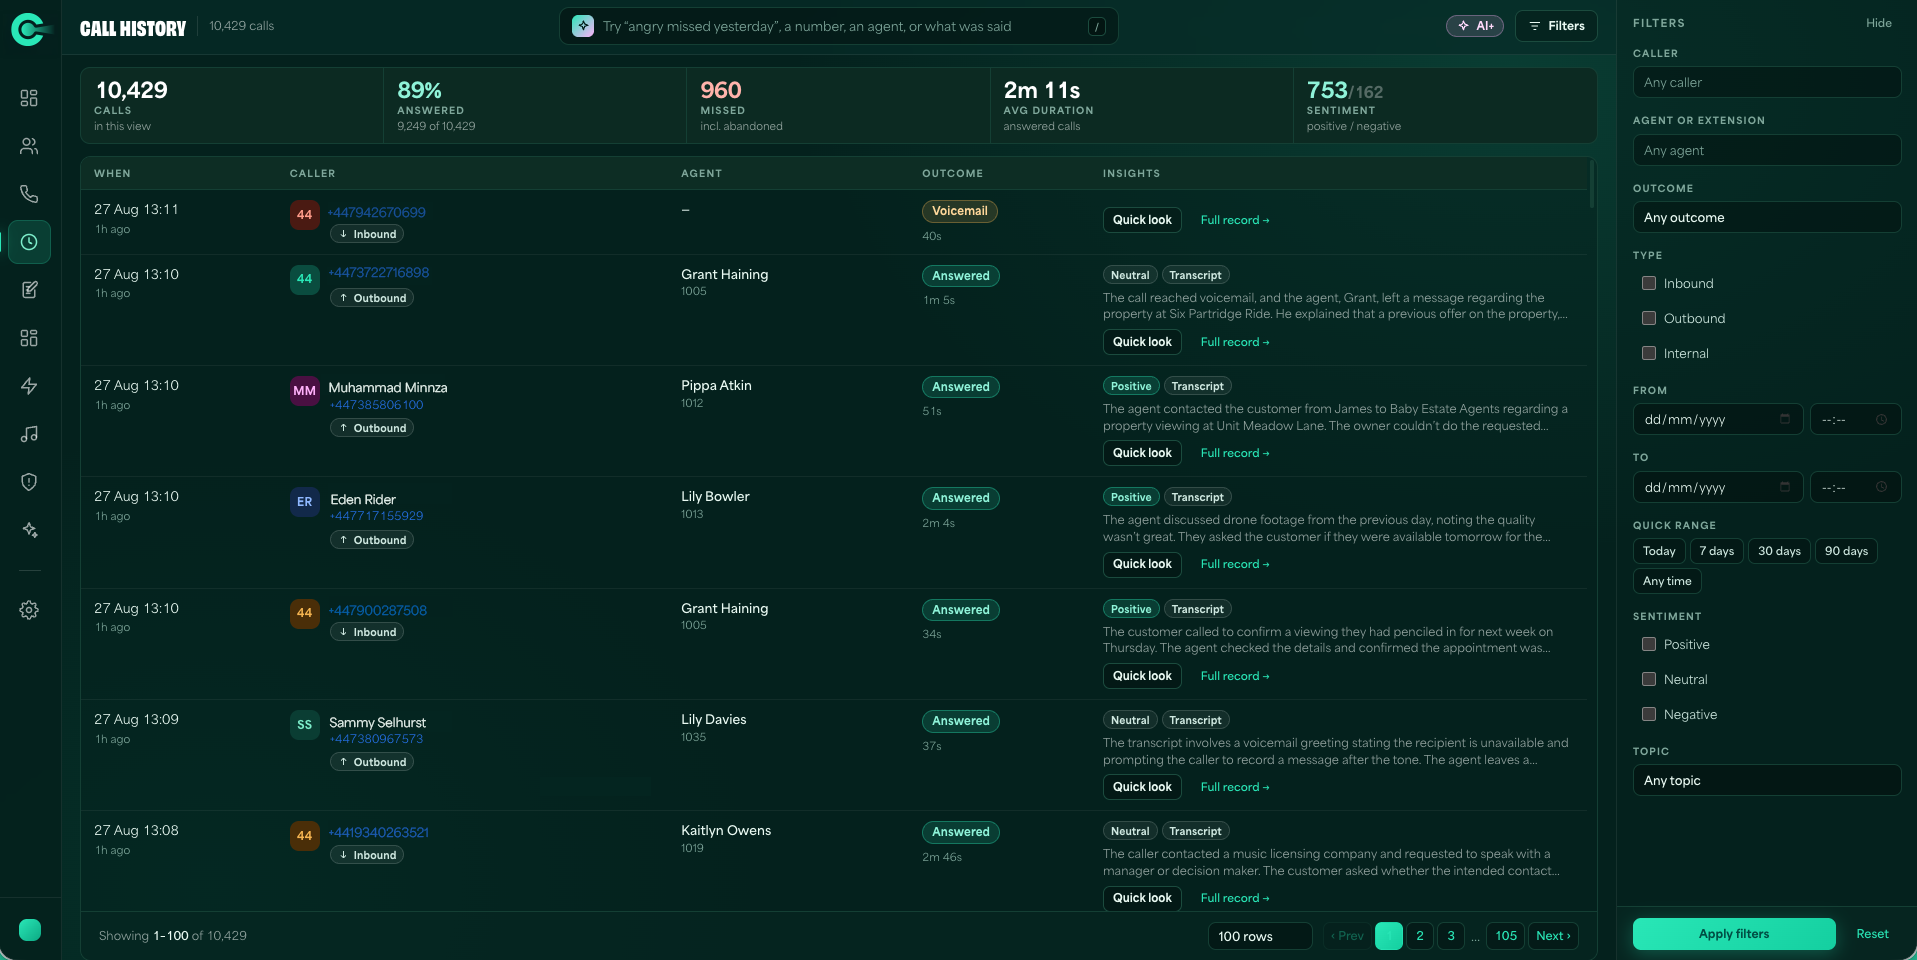Click the green avatar at sidebar bottom
This screenshot has width=1917, height=960.
30,930
